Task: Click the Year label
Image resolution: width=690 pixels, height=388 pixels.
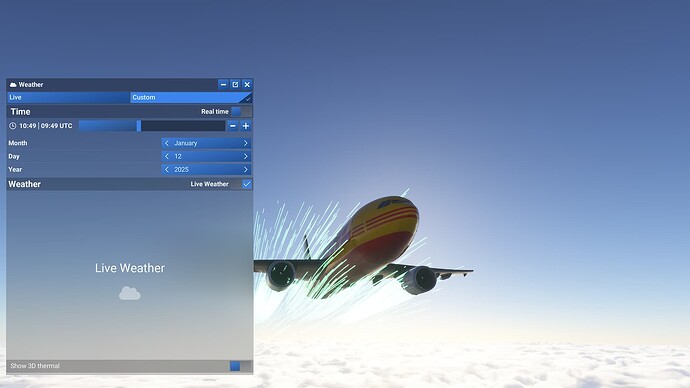Action: [x=15, y=169]
